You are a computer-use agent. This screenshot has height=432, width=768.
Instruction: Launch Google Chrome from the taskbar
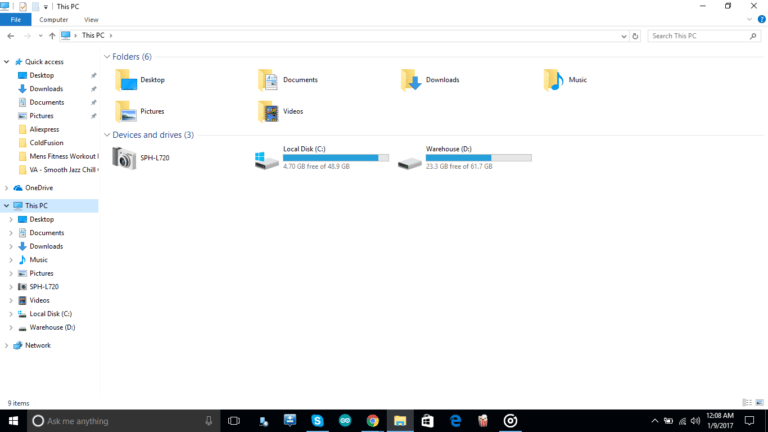[372, 421]
